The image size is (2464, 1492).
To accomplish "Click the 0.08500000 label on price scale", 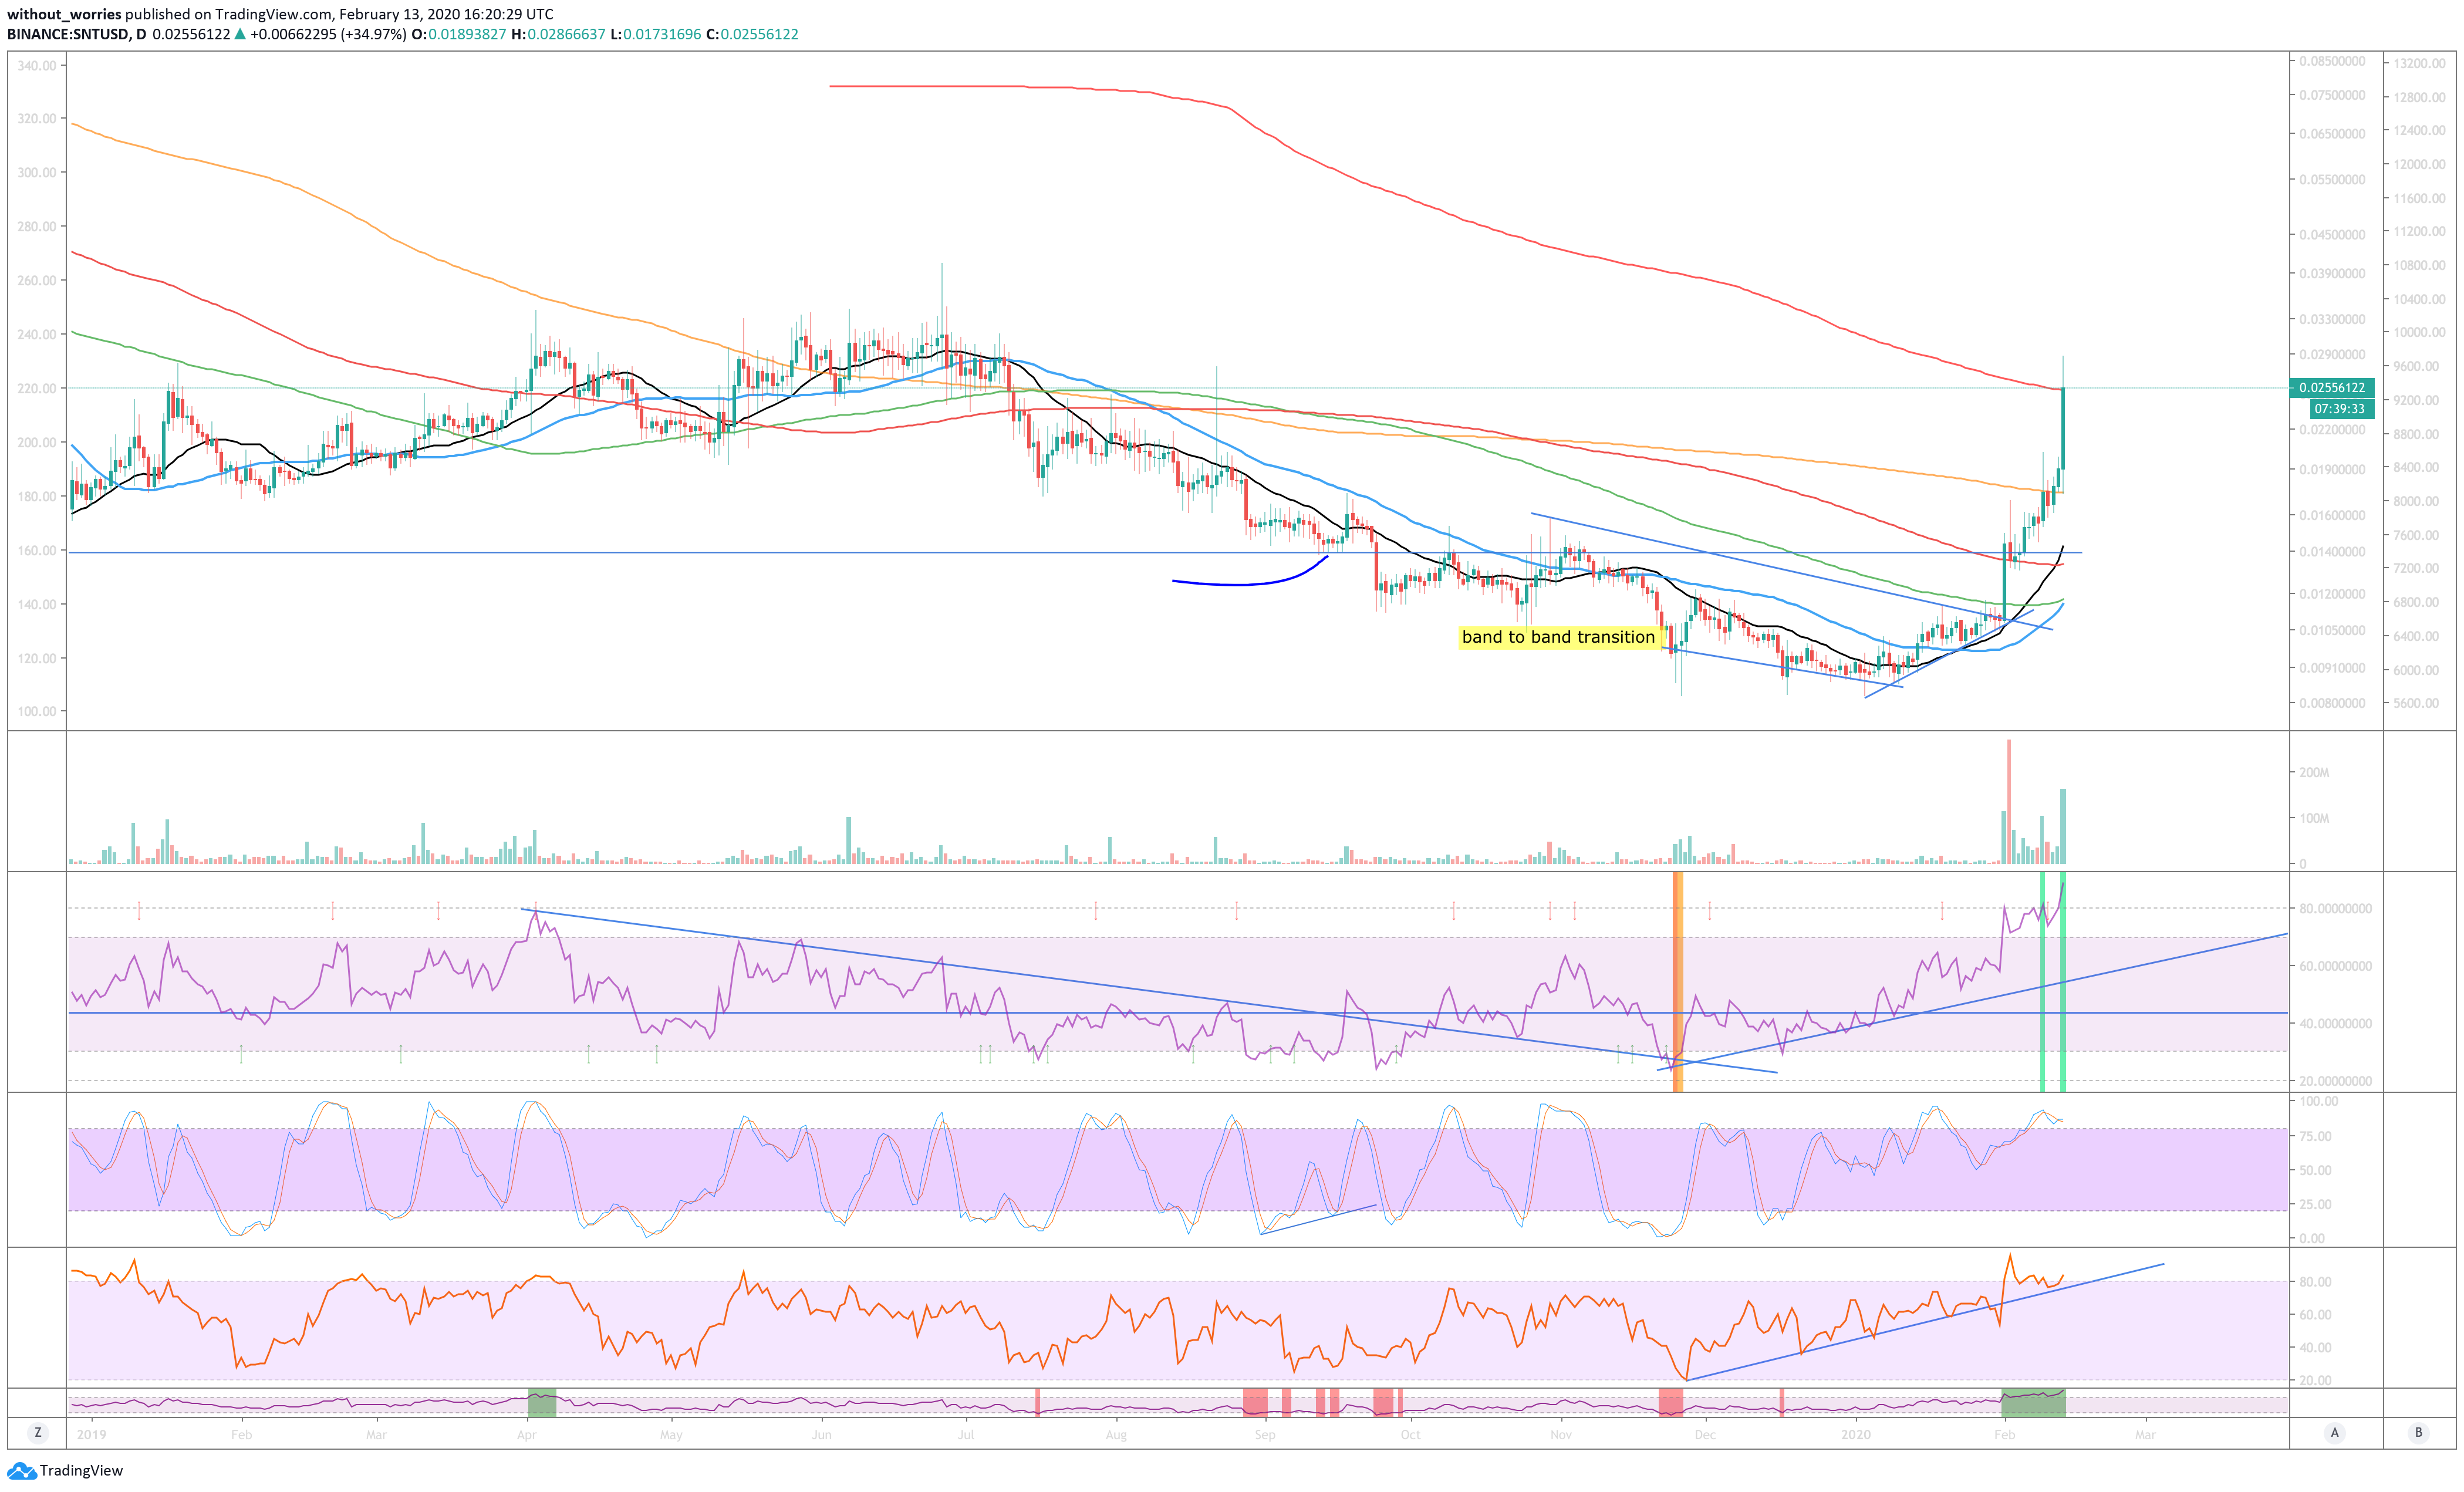I will pos(2332,61).
